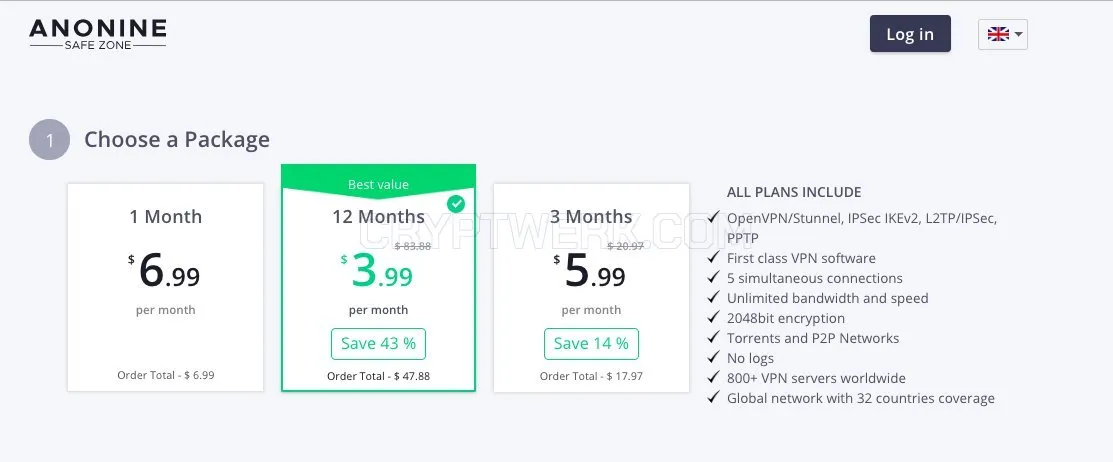The width and height of the screenshot is (1113, 462).
Task: Click the Save 43 % badge
Action: click(x=378, y=344)
